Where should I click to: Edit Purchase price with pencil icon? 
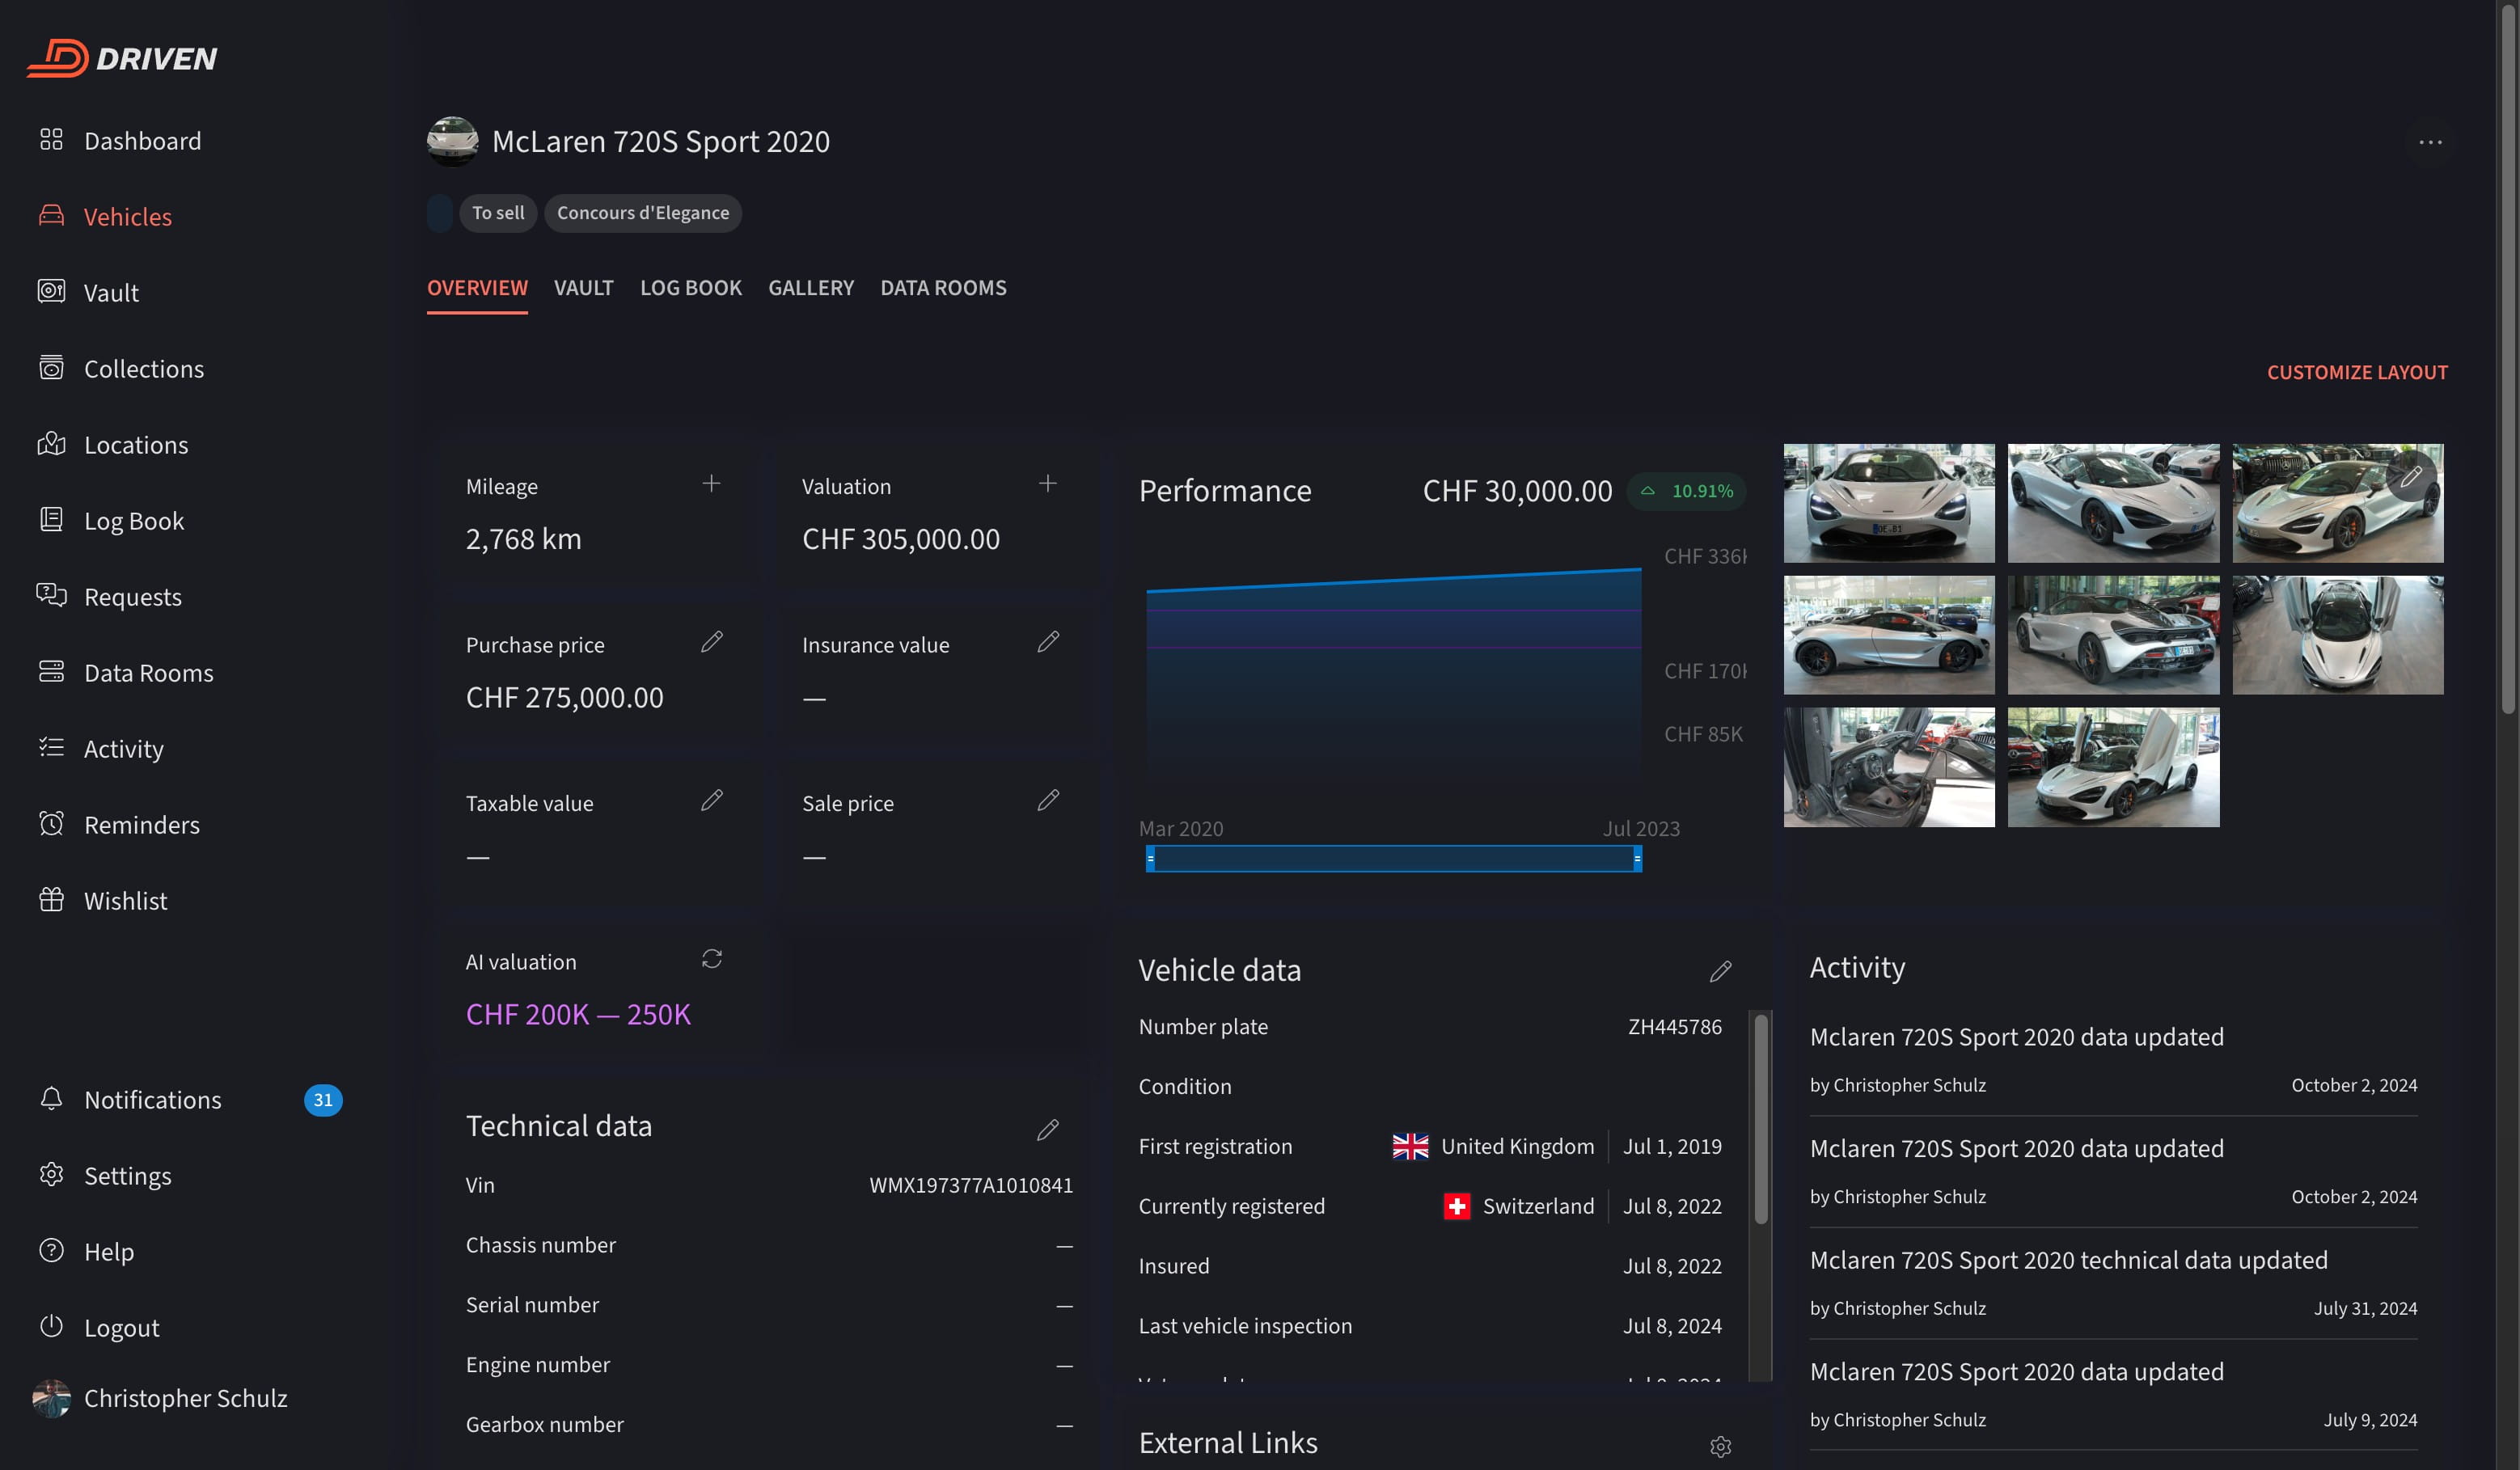711,642
